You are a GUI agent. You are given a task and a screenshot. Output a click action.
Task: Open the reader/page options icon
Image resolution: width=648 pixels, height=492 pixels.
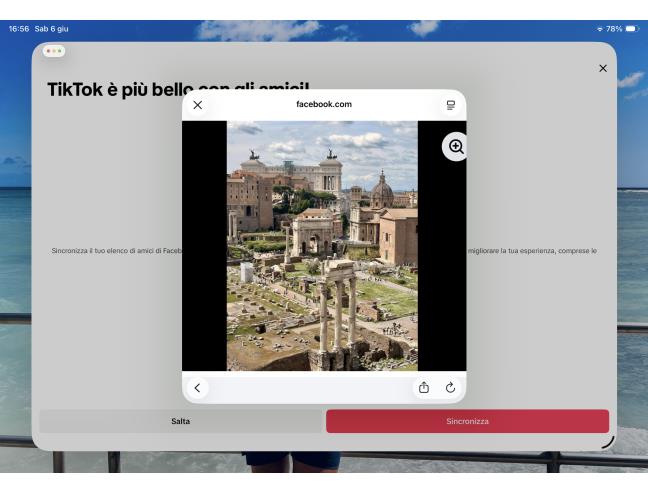(451, 105)
